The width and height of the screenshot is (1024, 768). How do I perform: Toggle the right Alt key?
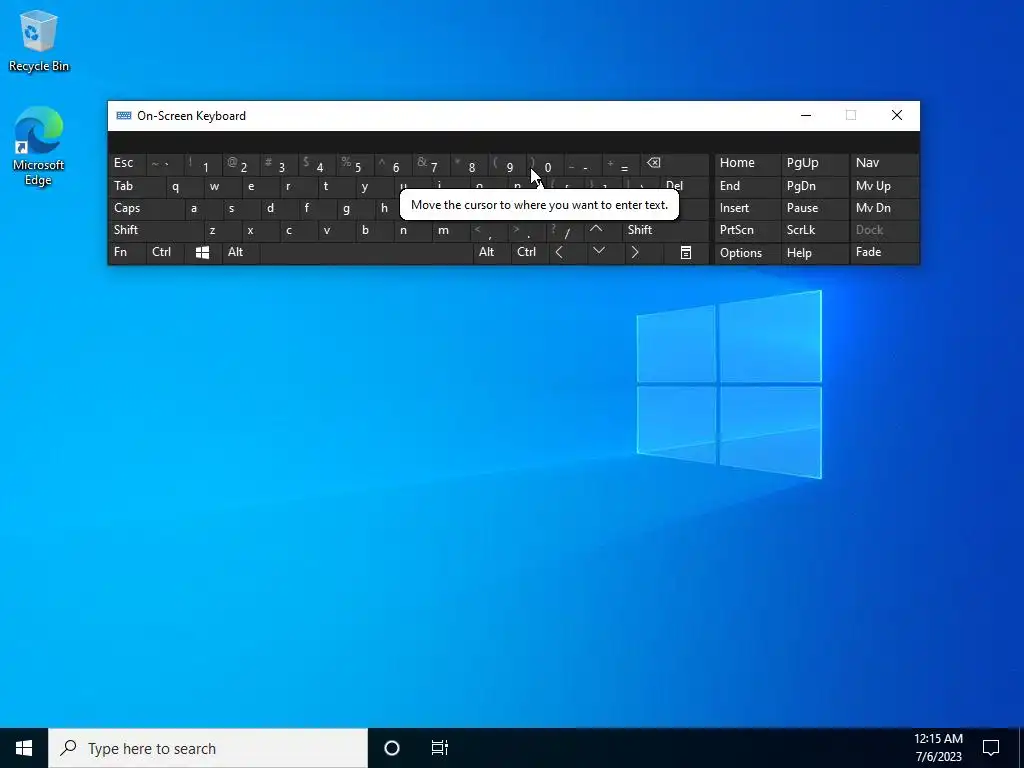point(492,252)
